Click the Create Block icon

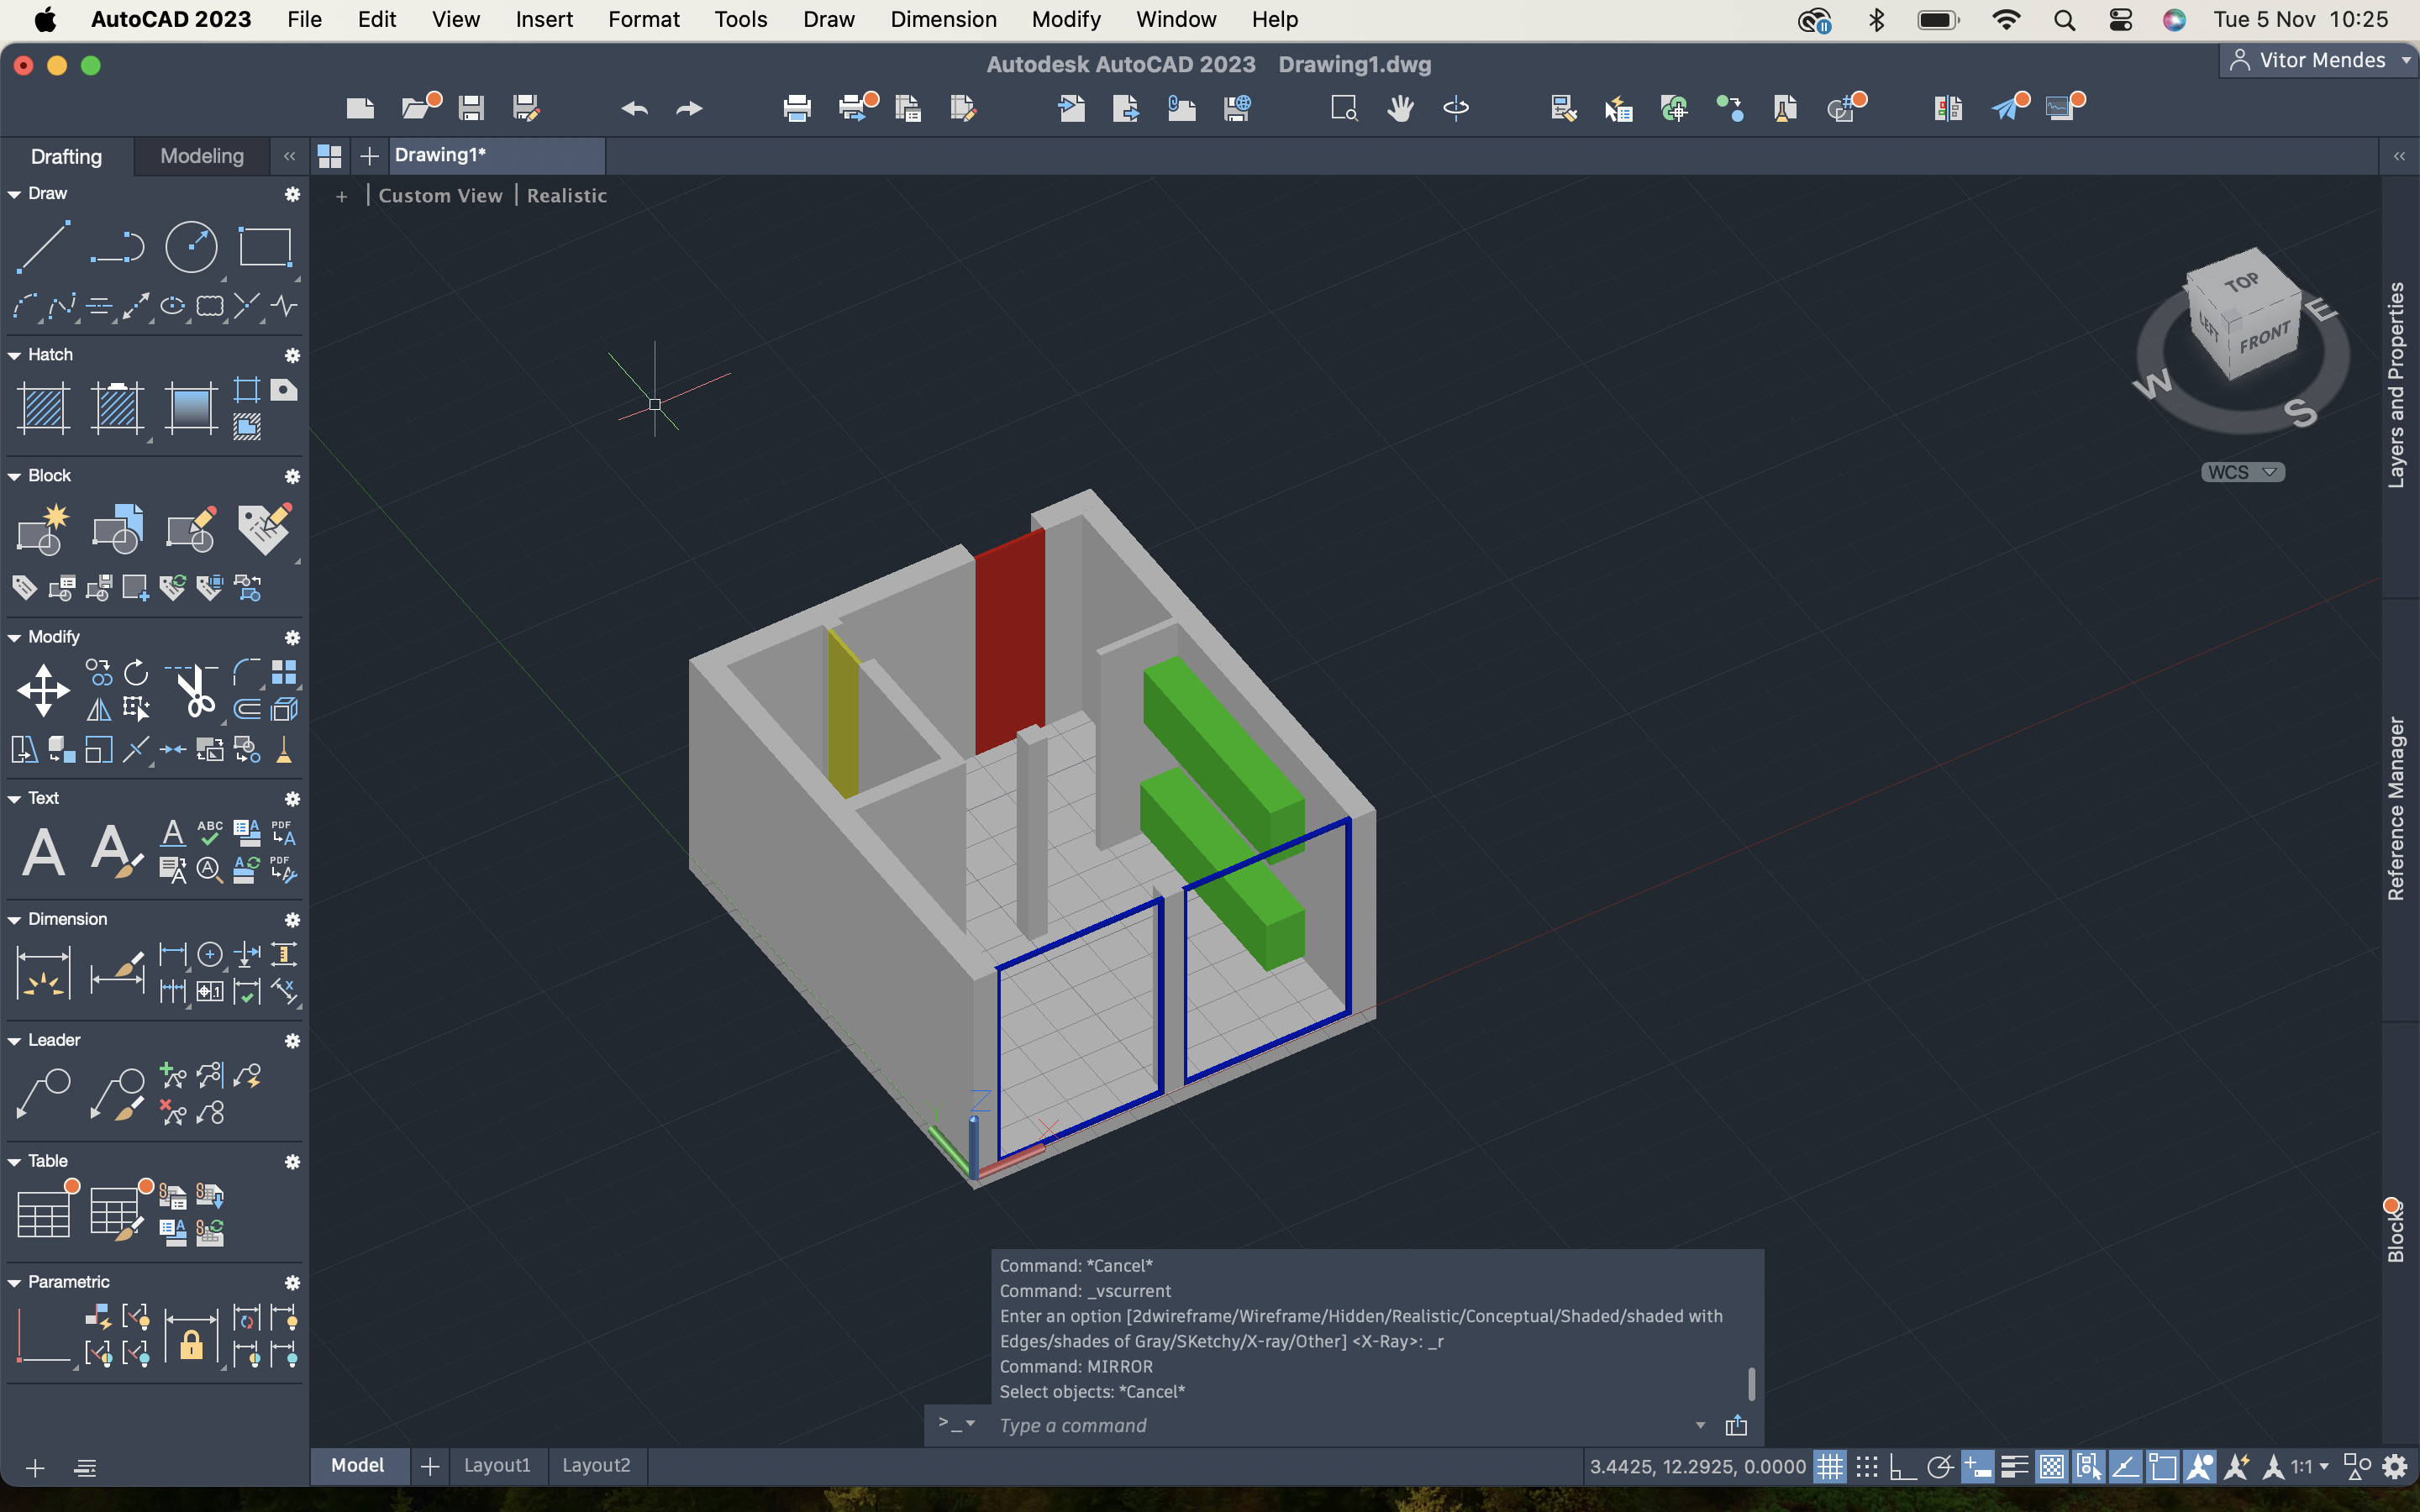click(43, 528)
